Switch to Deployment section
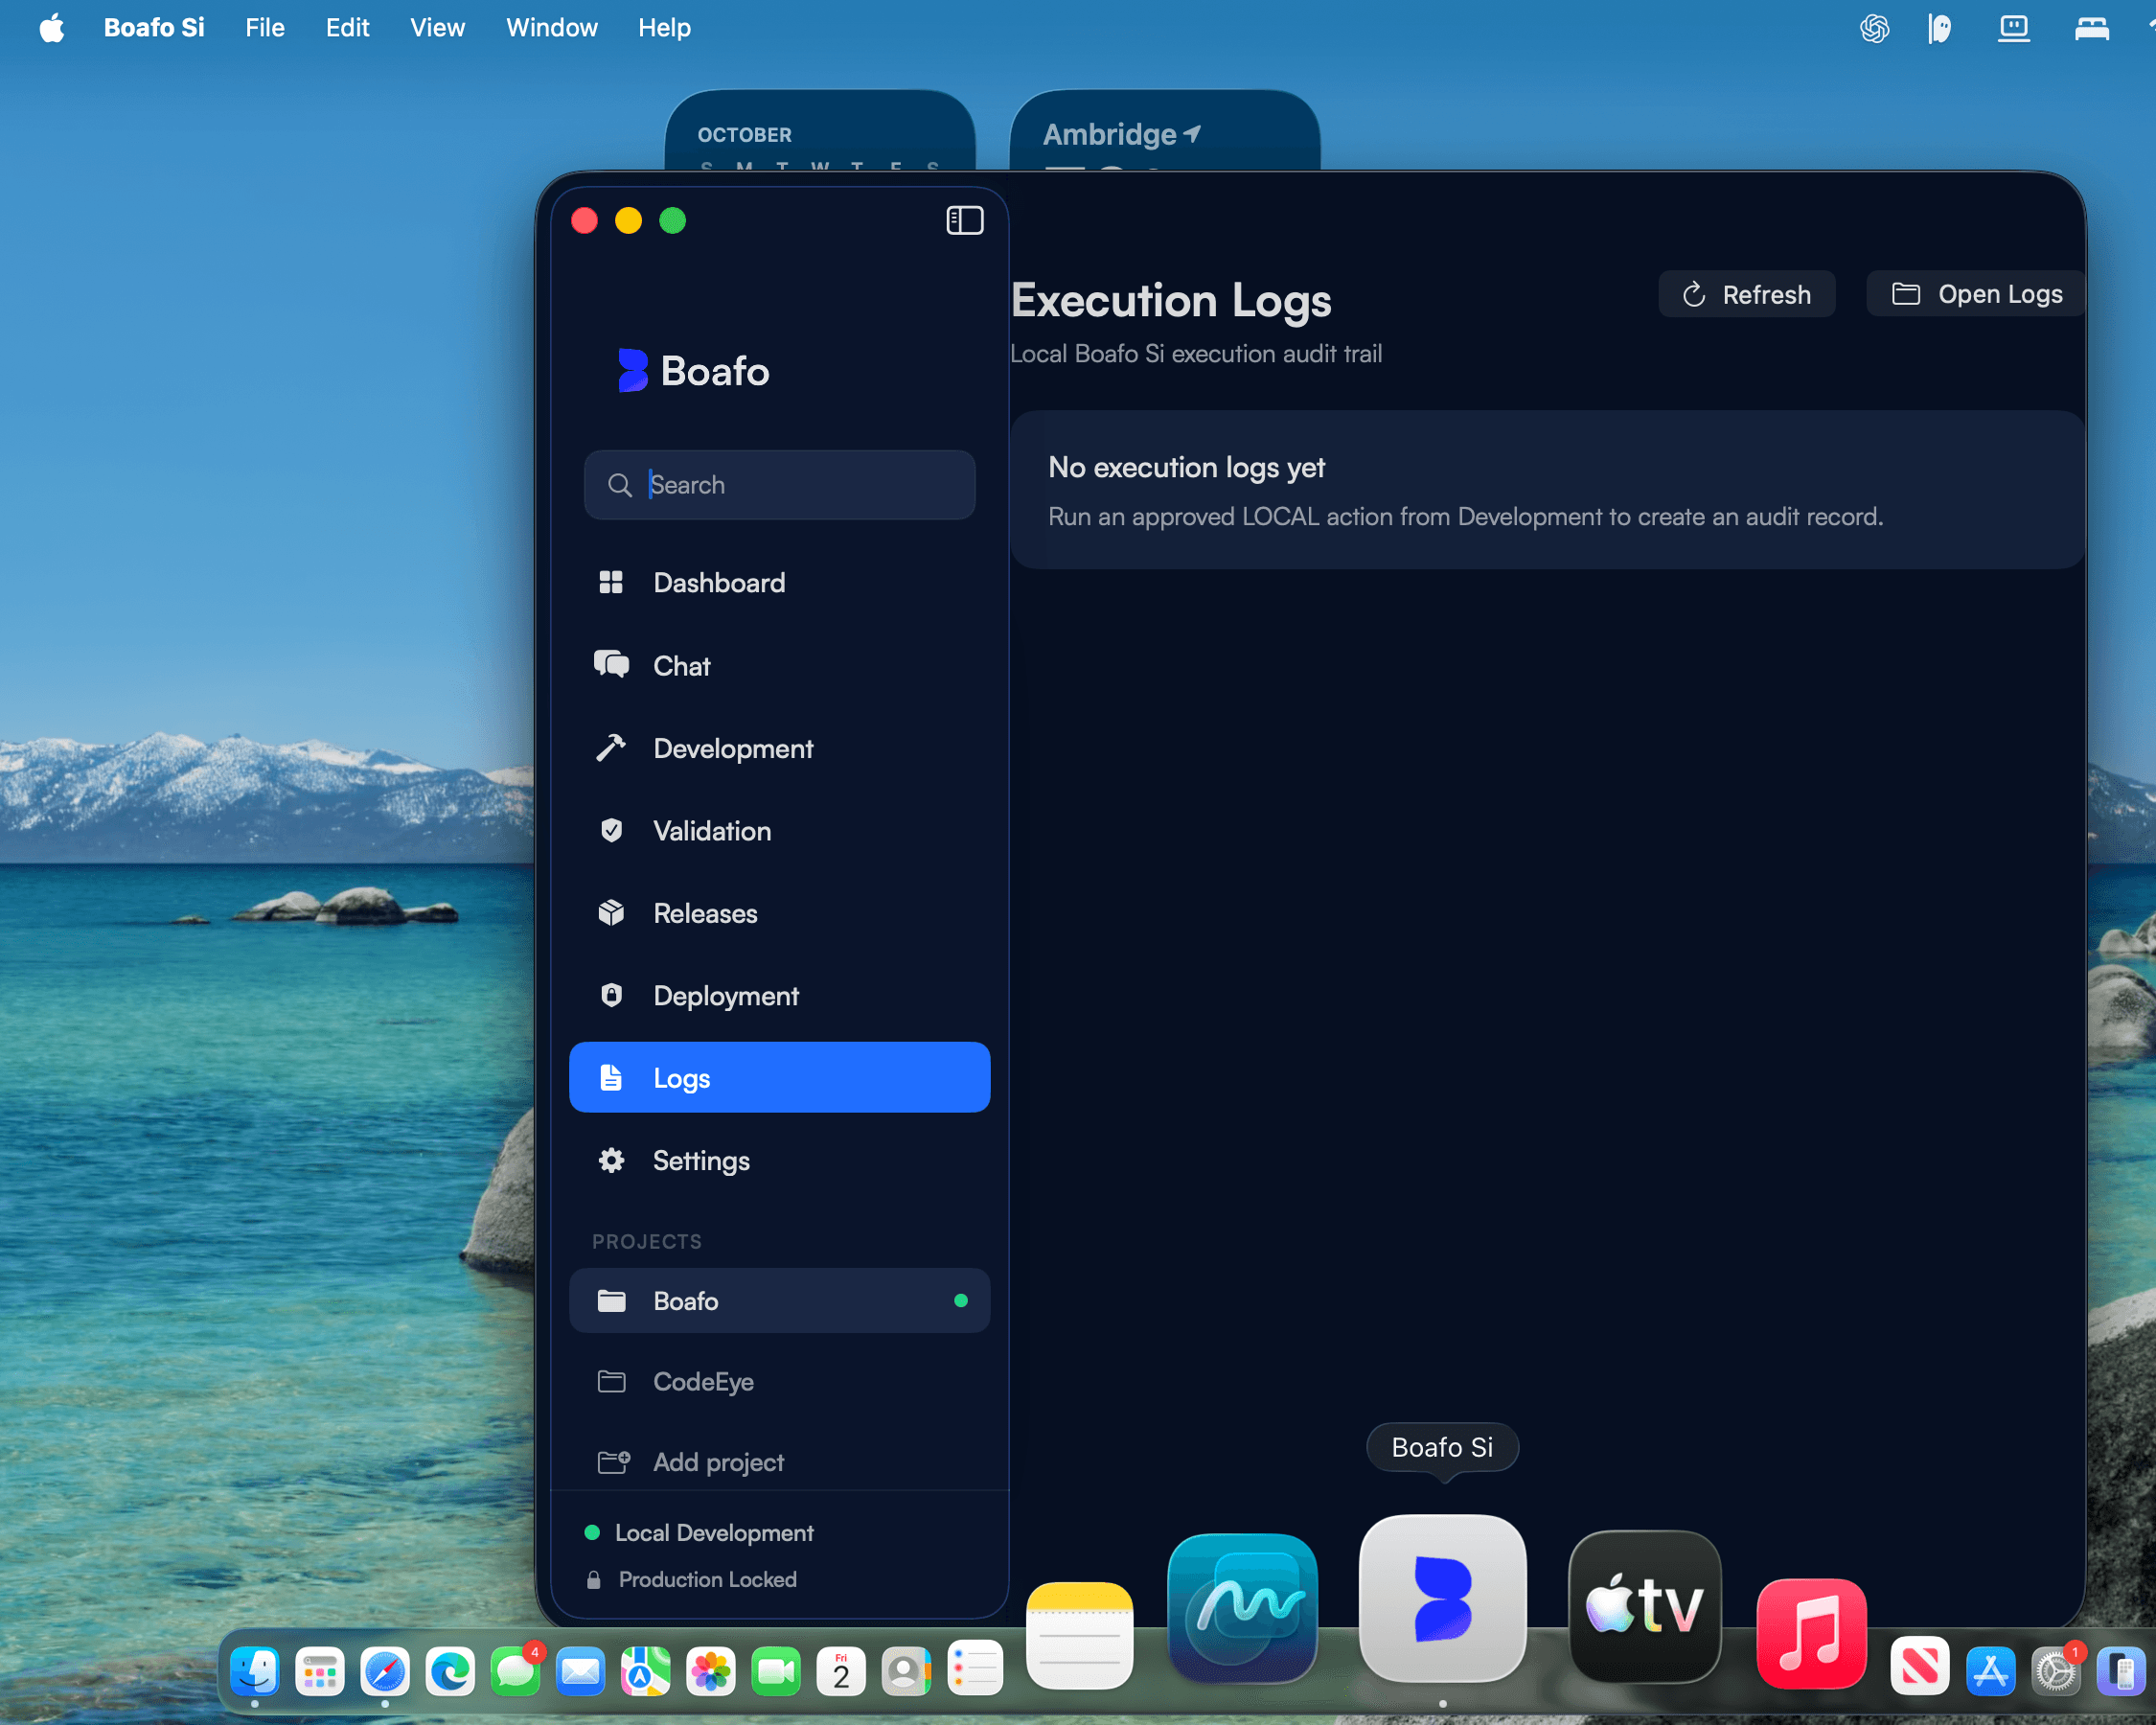 coord(779,996)
